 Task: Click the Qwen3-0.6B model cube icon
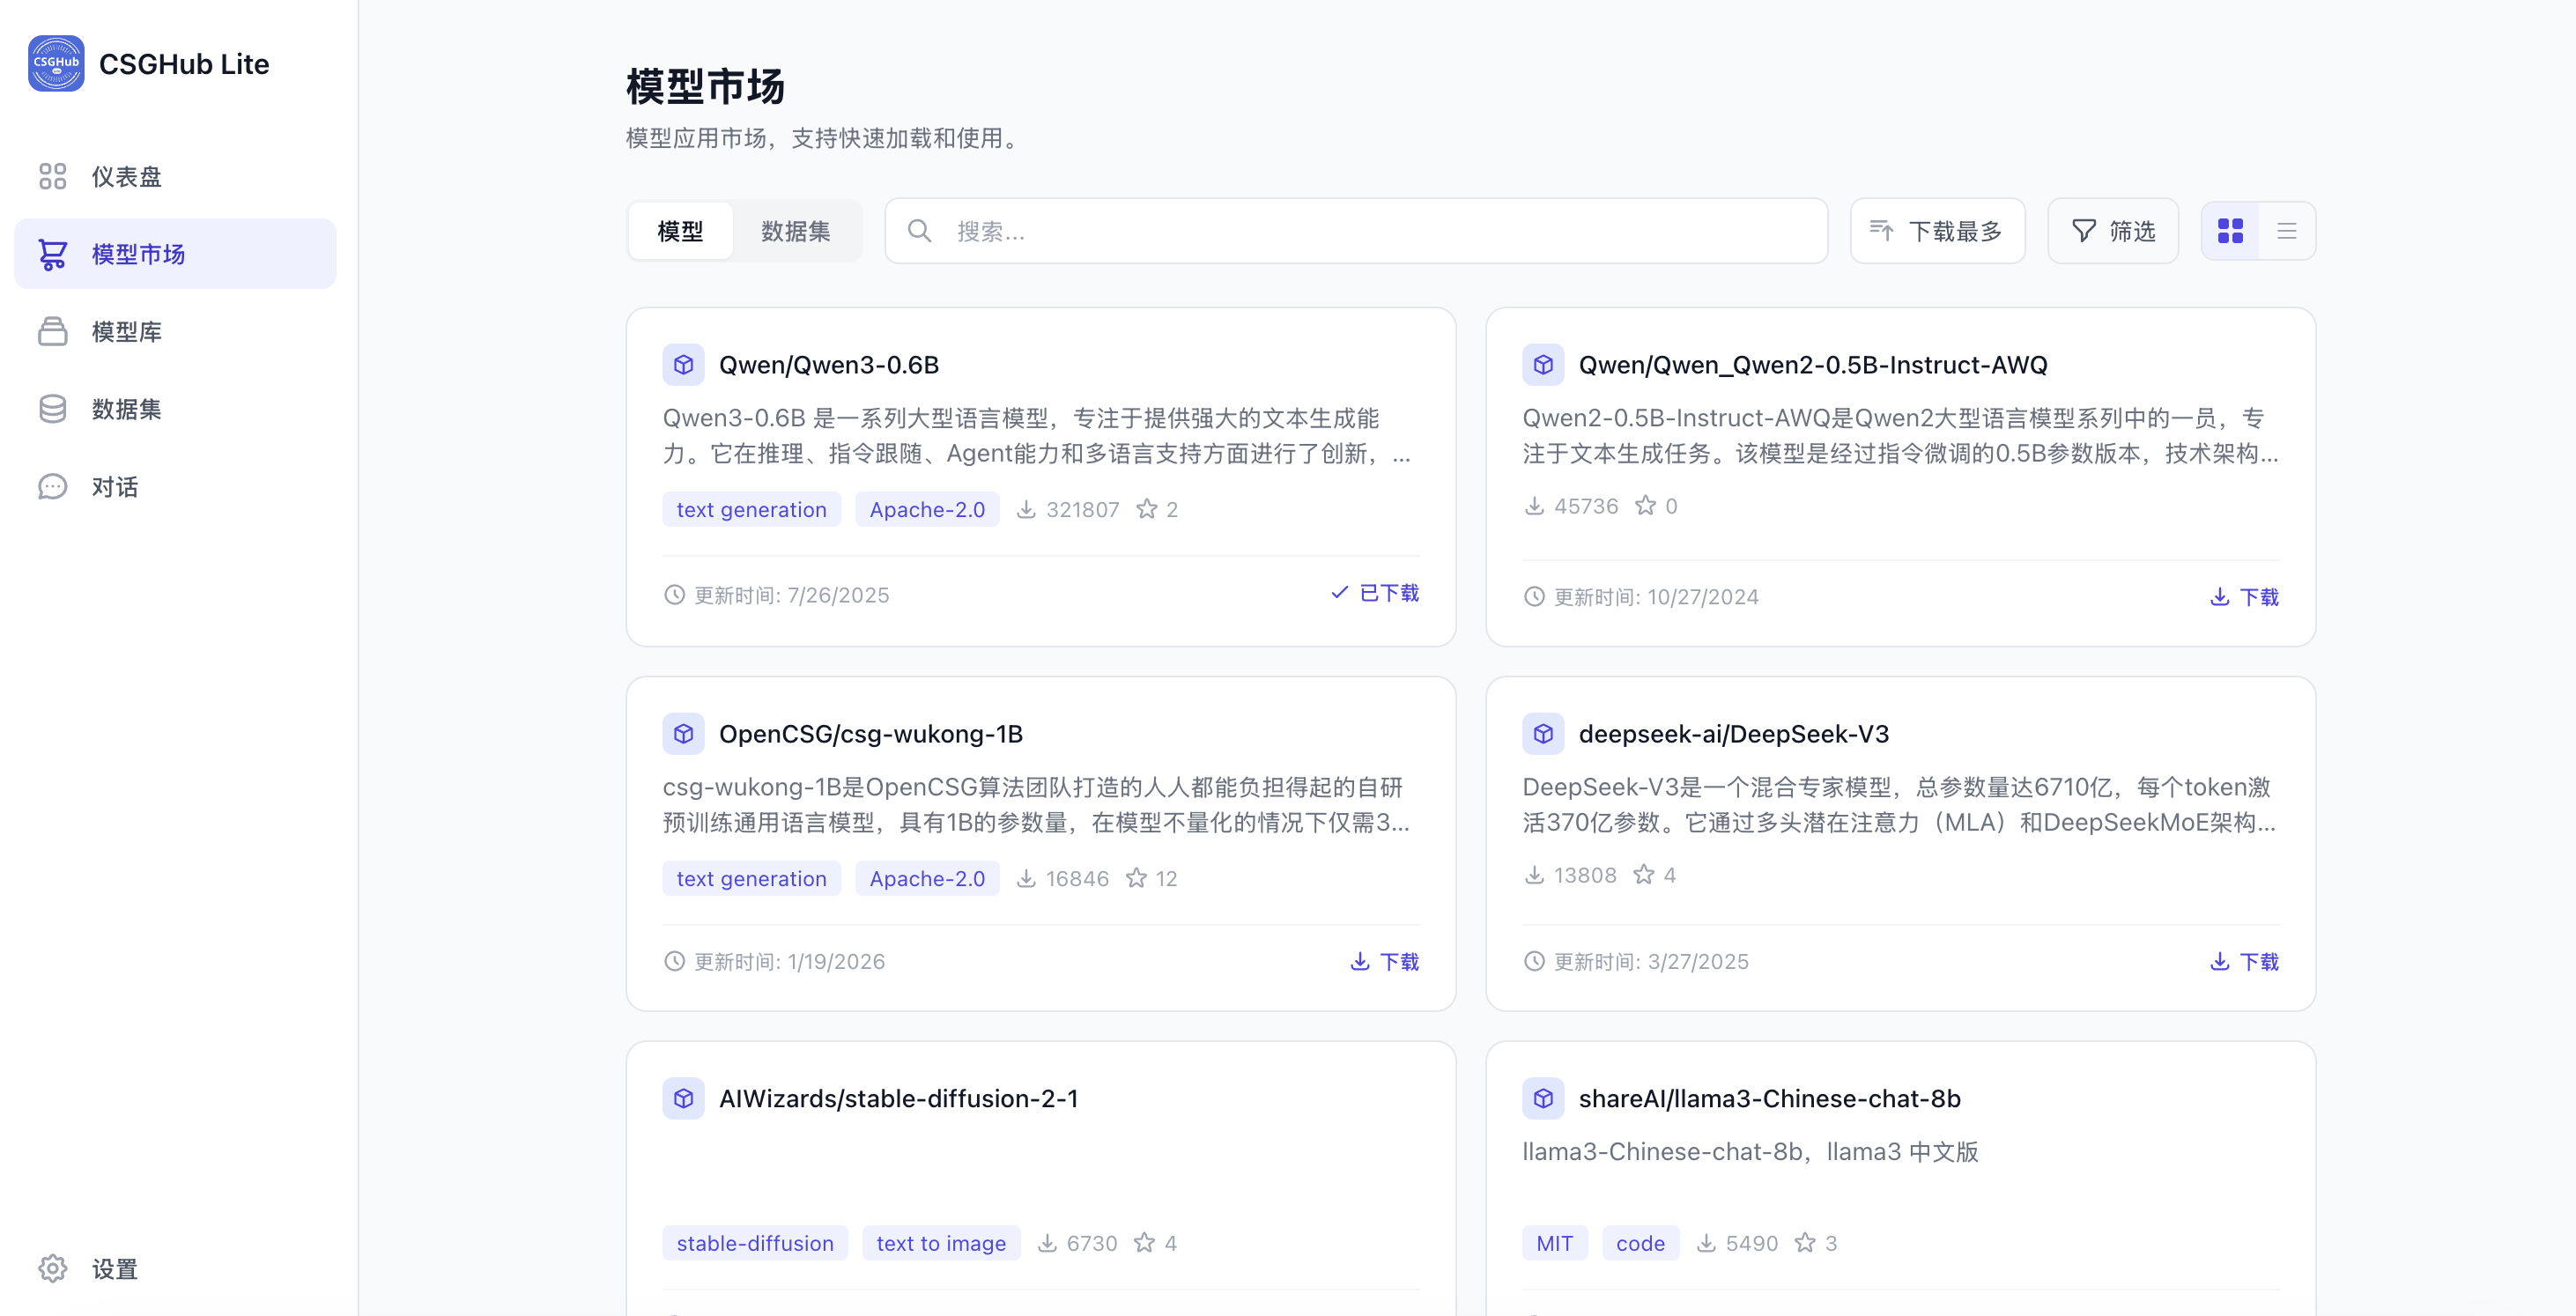click(x=683, y=365)
